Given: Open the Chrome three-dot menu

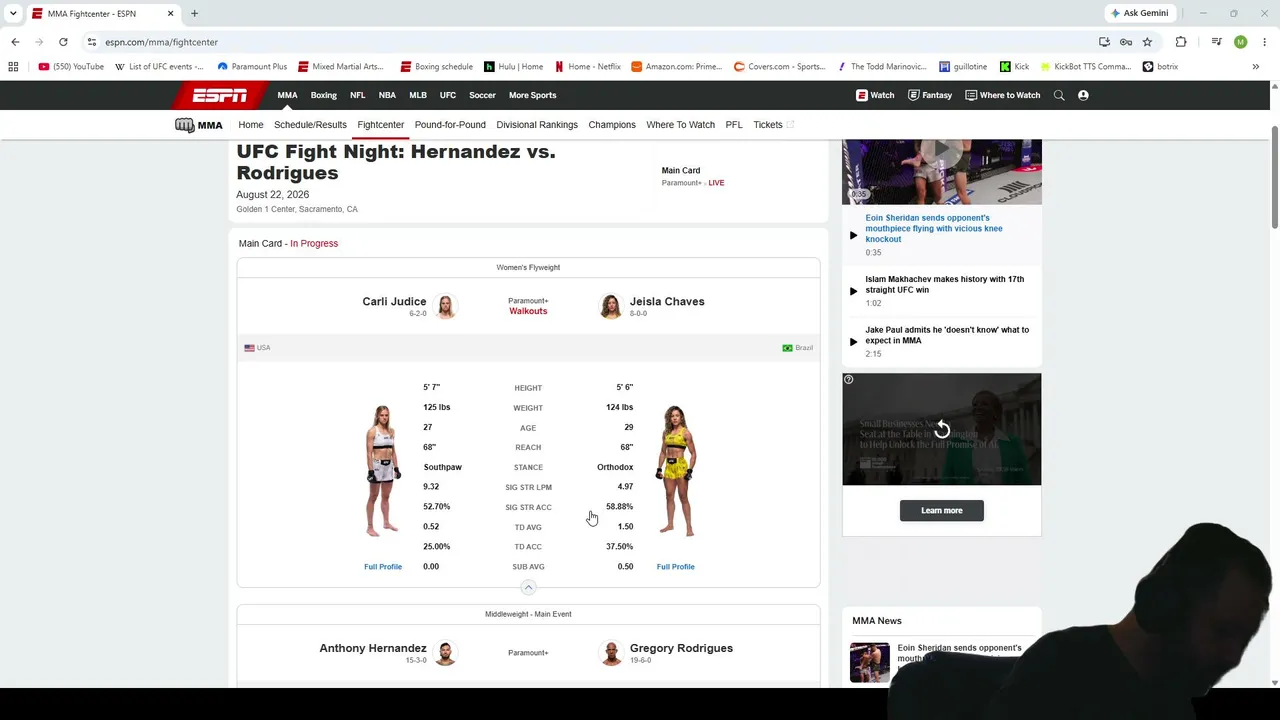Looking at the screenshot, I should [x=1265, y=42].
